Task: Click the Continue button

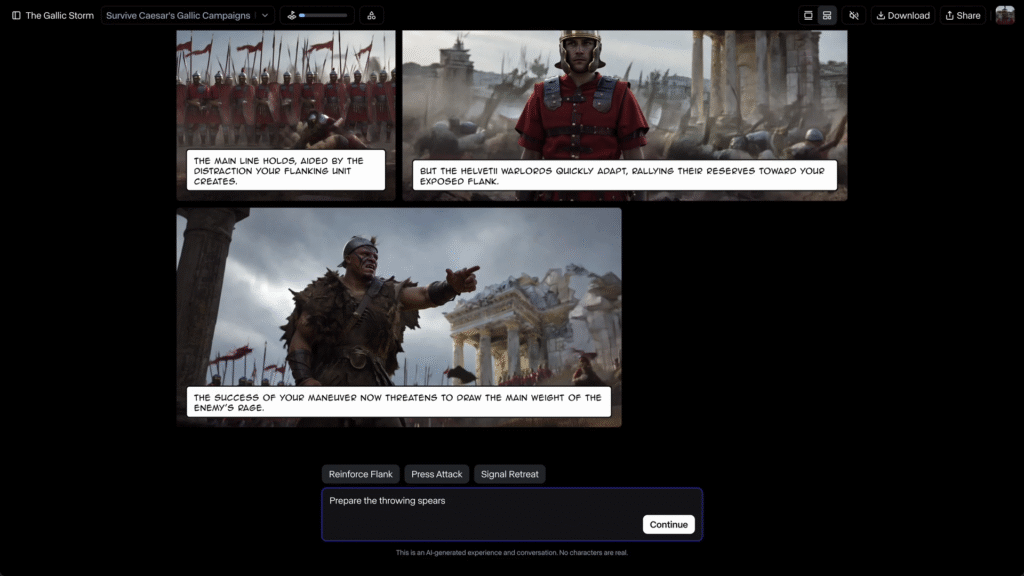Action: pyautogui.click(x=669, y=524)
